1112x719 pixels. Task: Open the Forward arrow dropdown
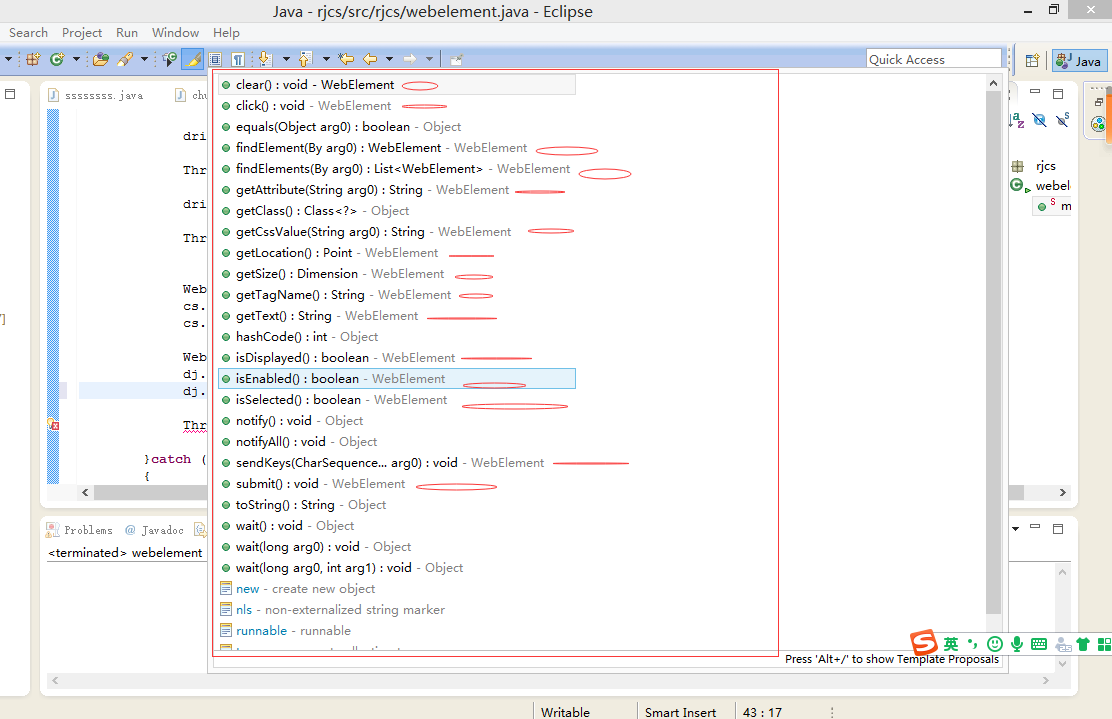click(x=428, y=58)
